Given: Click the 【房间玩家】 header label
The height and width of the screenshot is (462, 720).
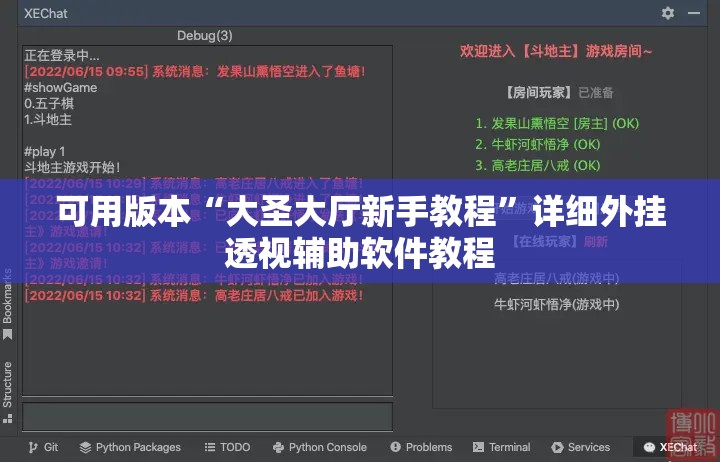Looking at the screenshot, I should (539, 92).
